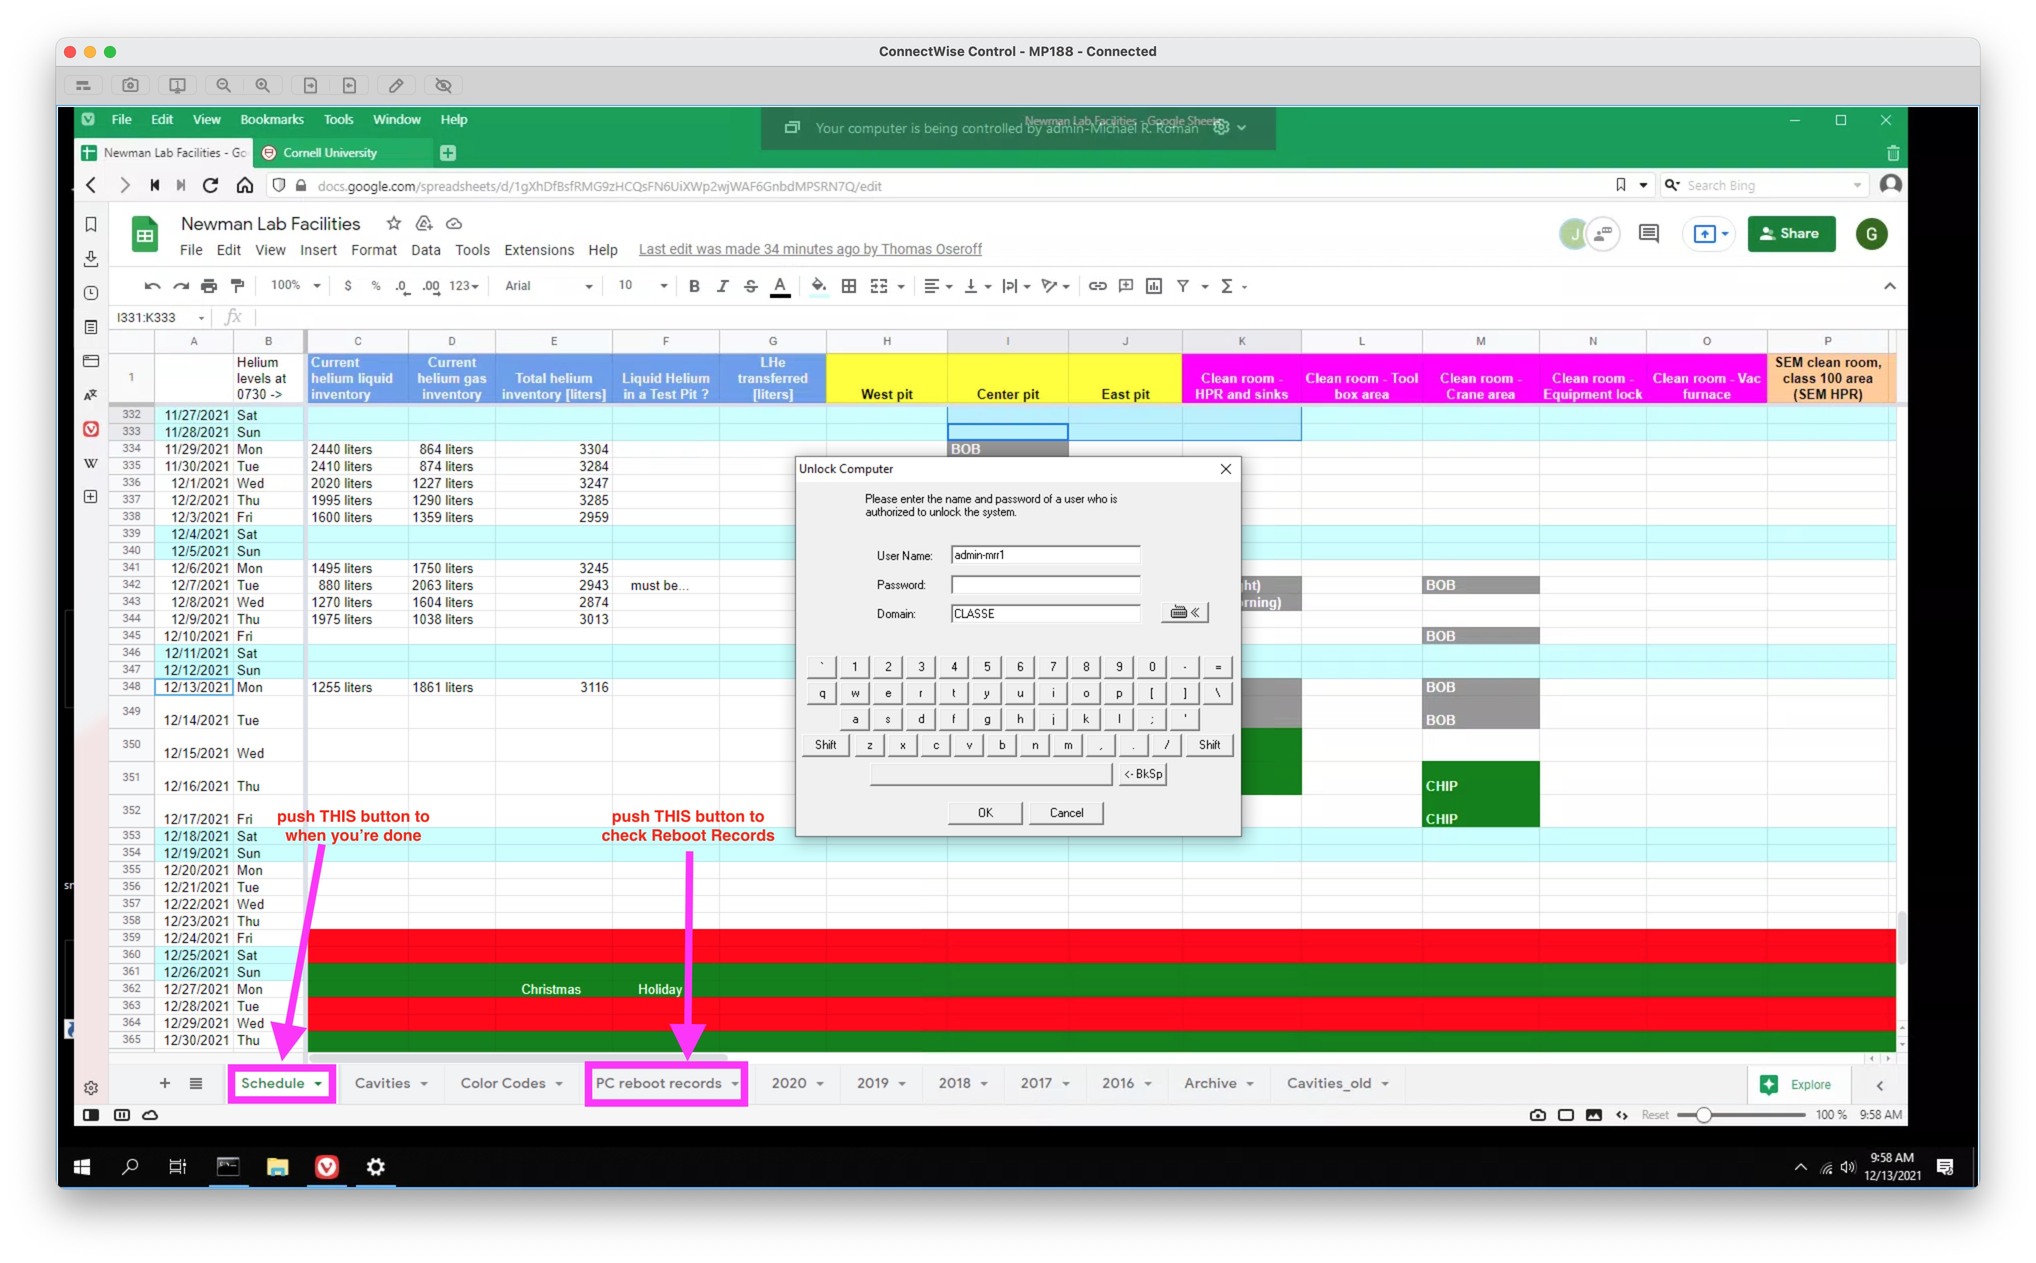Click the Undo icon in Sheets toolbar

pyautogui.click(x=152, y=286)
